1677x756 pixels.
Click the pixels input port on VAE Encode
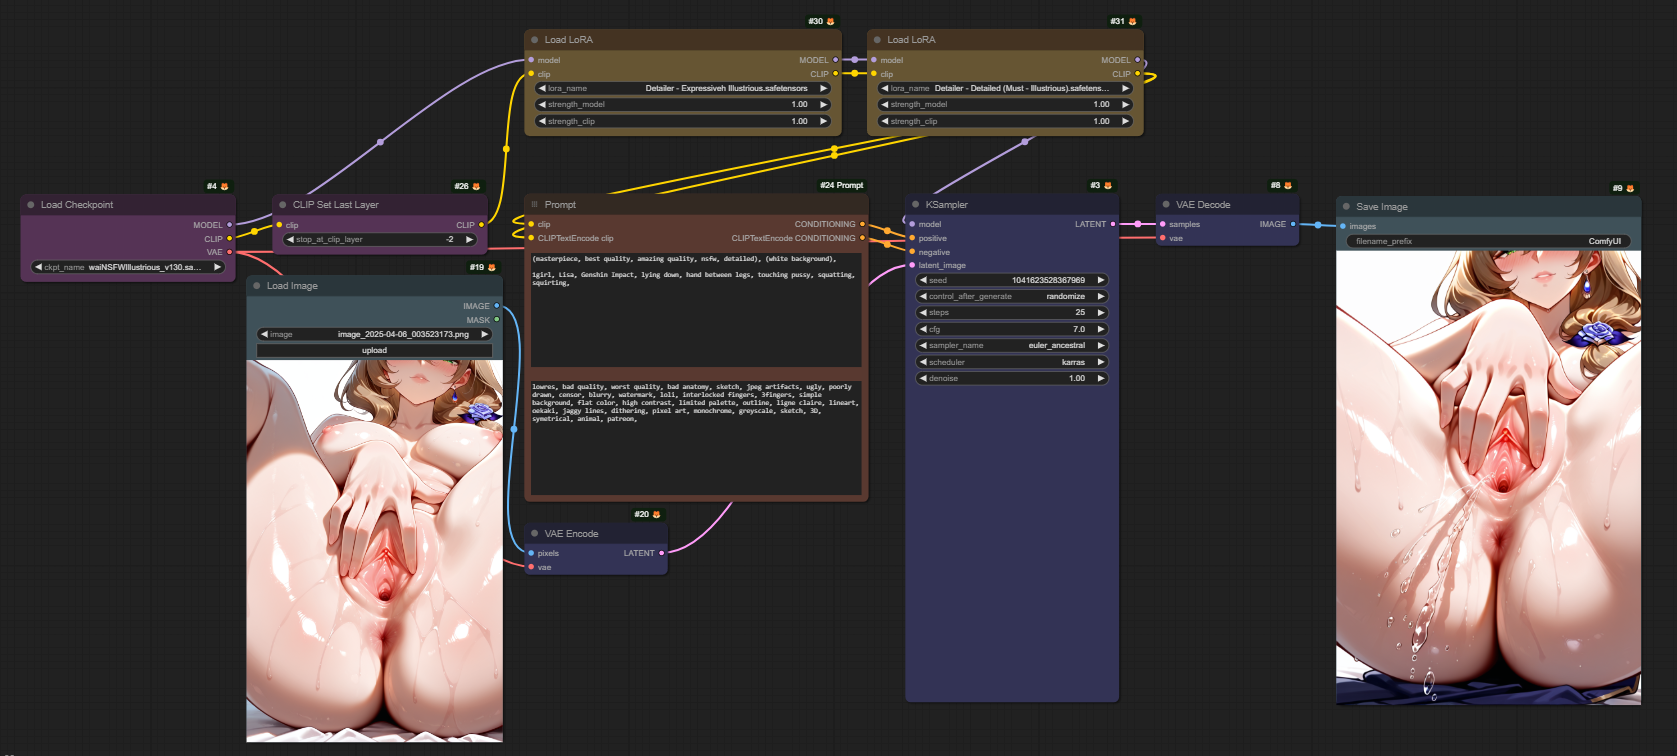pyautogui.click(x=531, y=553)
